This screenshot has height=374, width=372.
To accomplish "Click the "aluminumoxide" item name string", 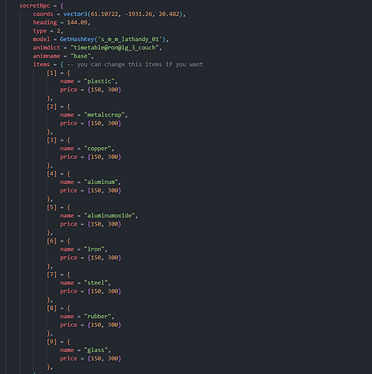I will click(x=109, y=216).
